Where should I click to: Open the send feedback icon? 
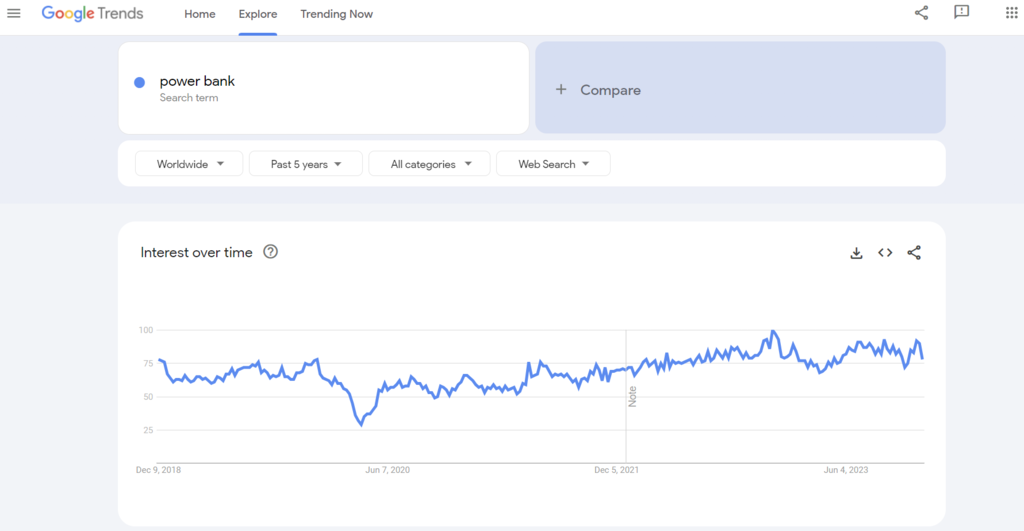[962, 13]
